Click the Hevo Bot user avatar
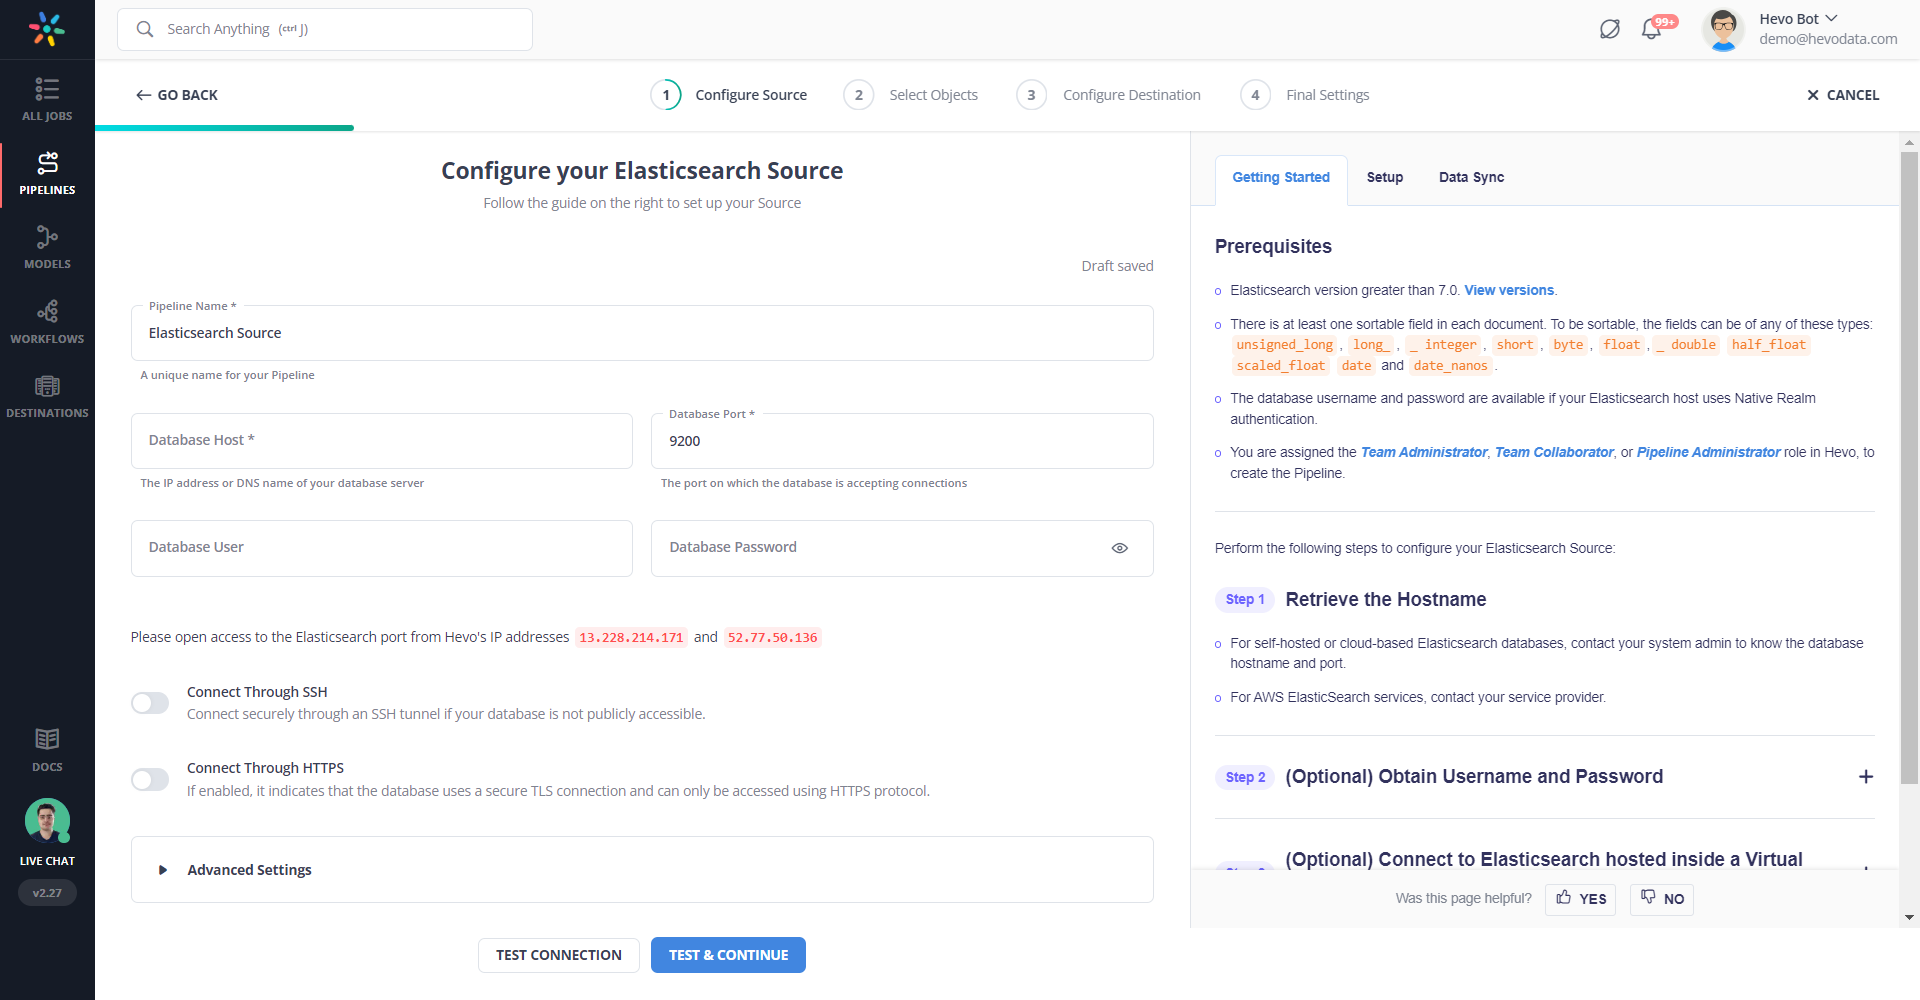 click(x=1723, y=29)
